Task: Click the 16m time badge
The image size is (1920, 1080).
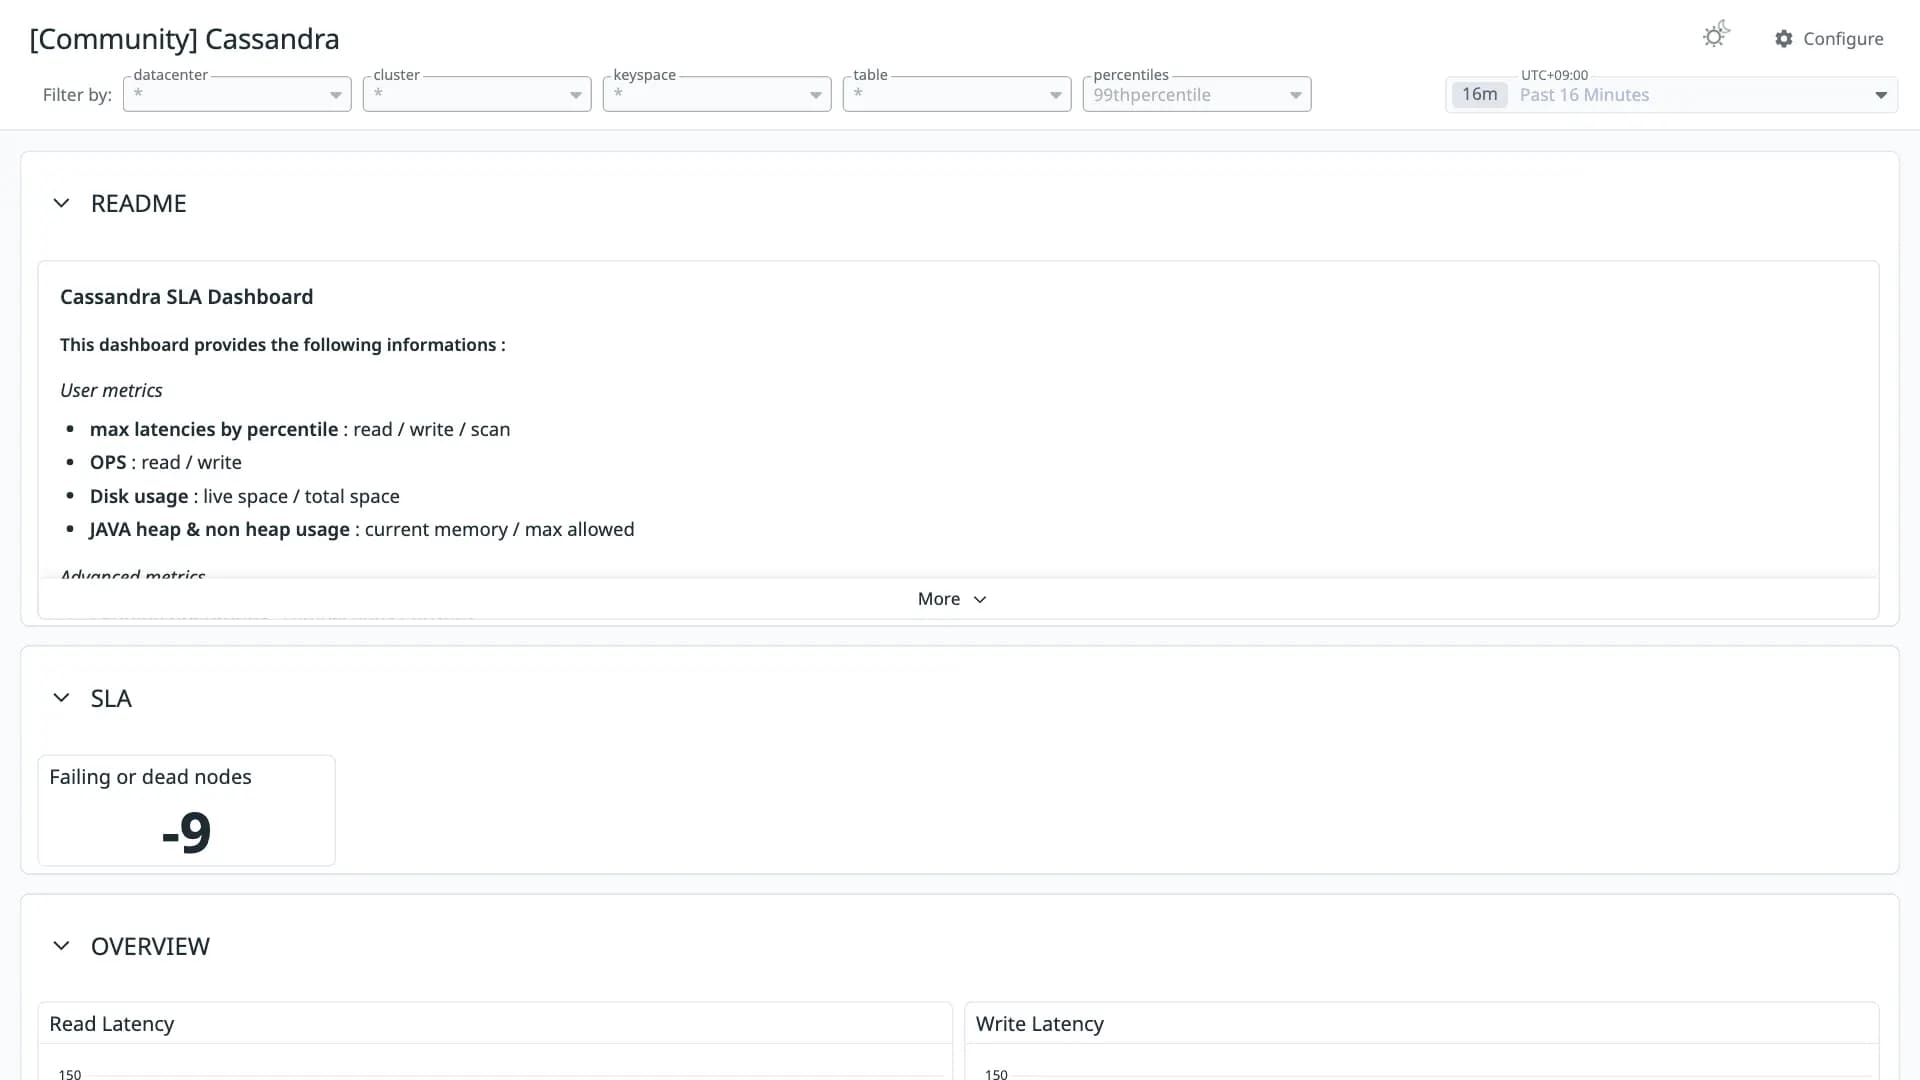Action: click(x=1479, y=95)
